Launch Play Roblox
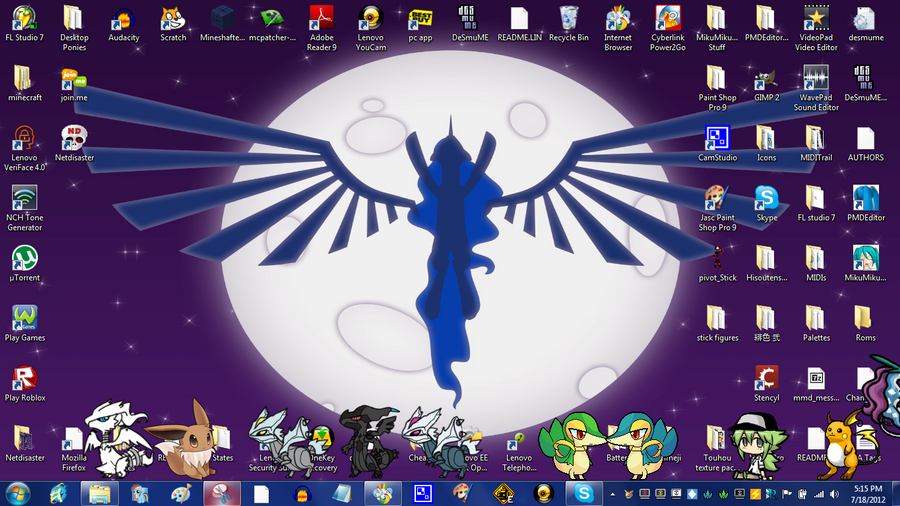Viewport: 900px width, 506px height. coord(25,383)
